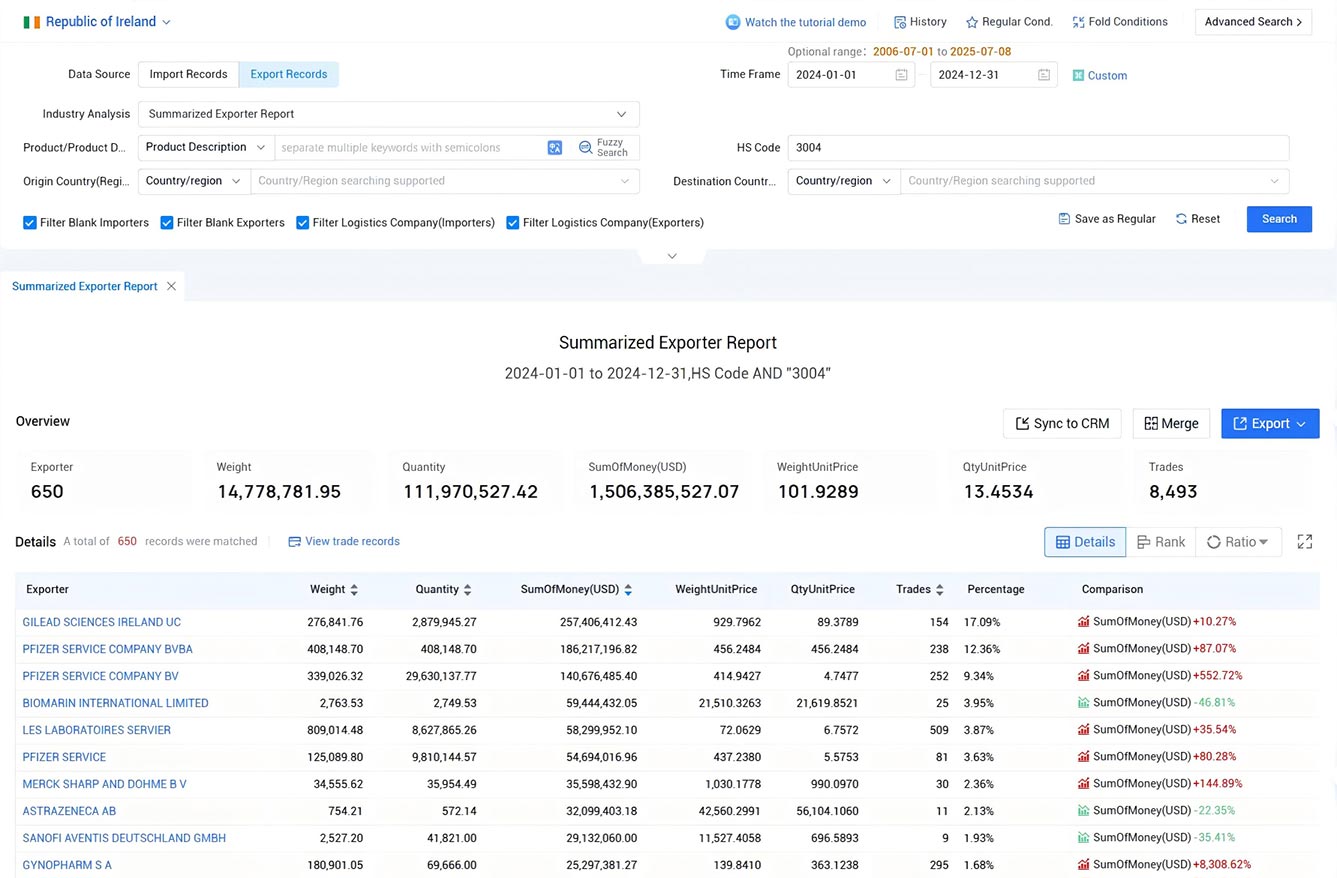Image resolution: width=1337 pixels, height=878 pixels.
Task: Open destination country search dropdown
Action: tap(1095, 181)
